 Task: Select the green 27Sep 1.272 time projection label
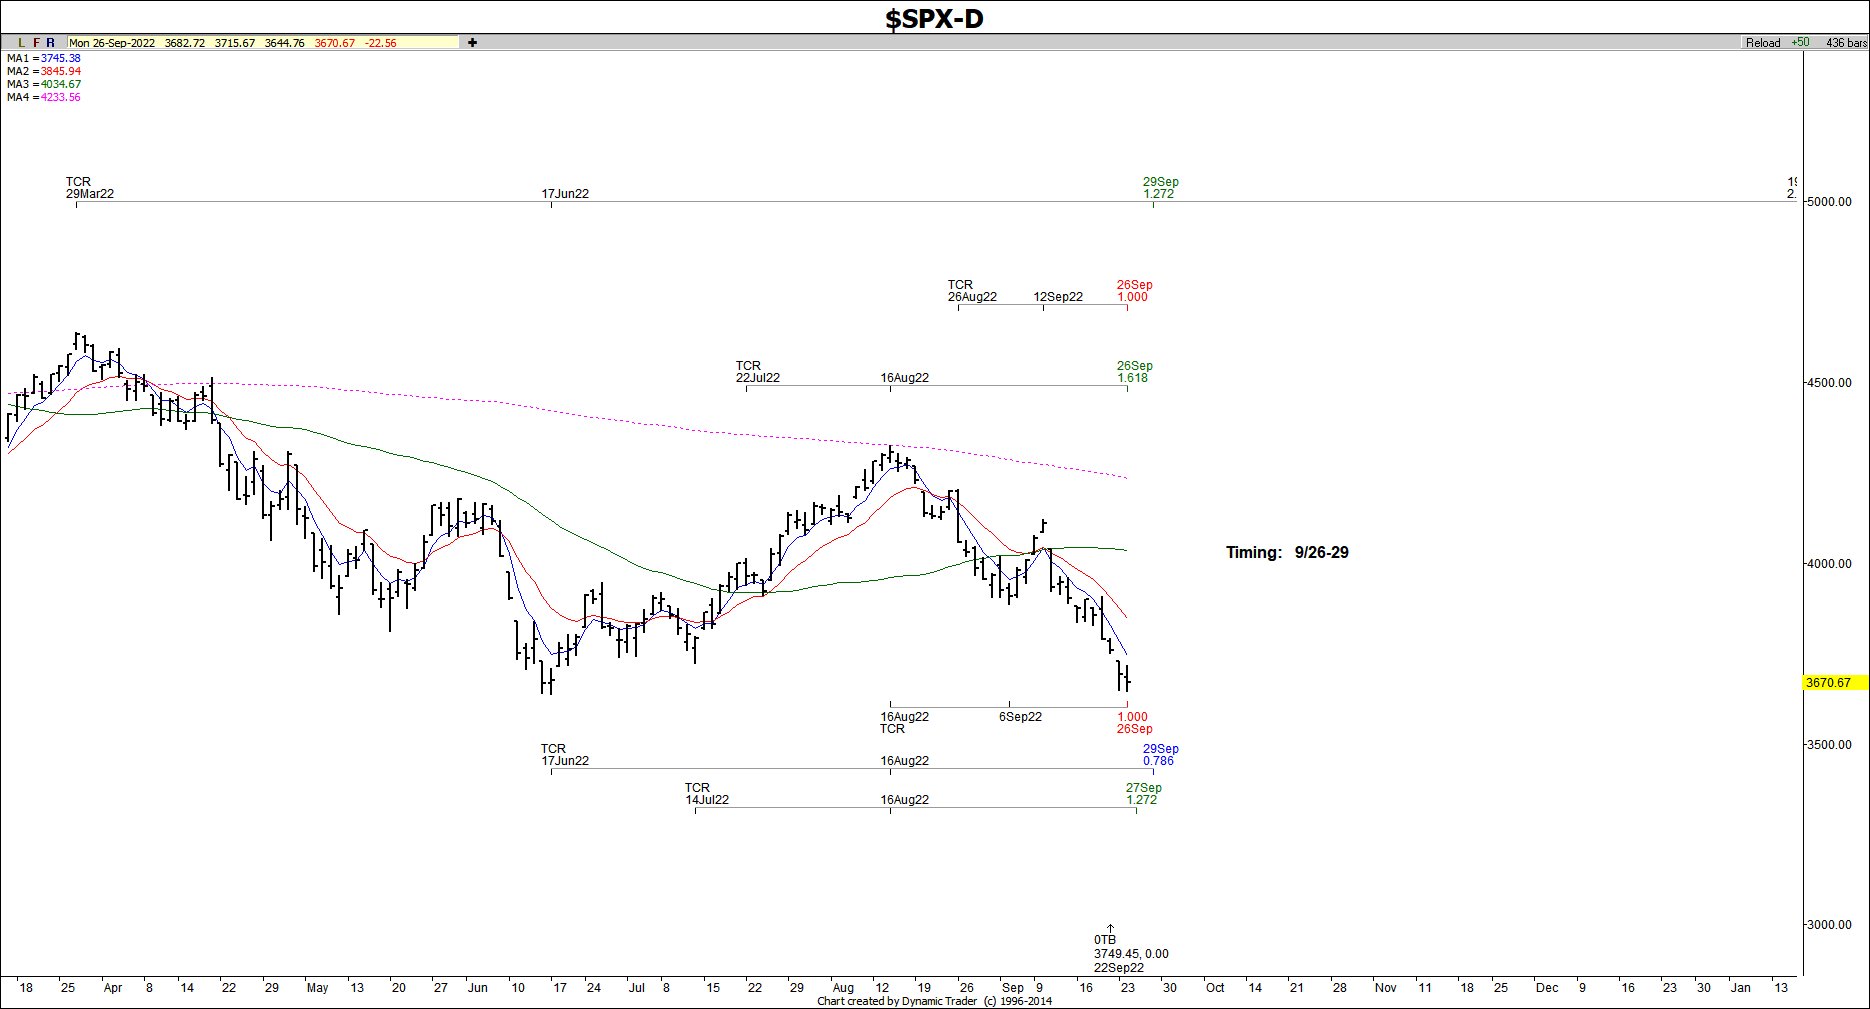click(x=1143, y=794)
